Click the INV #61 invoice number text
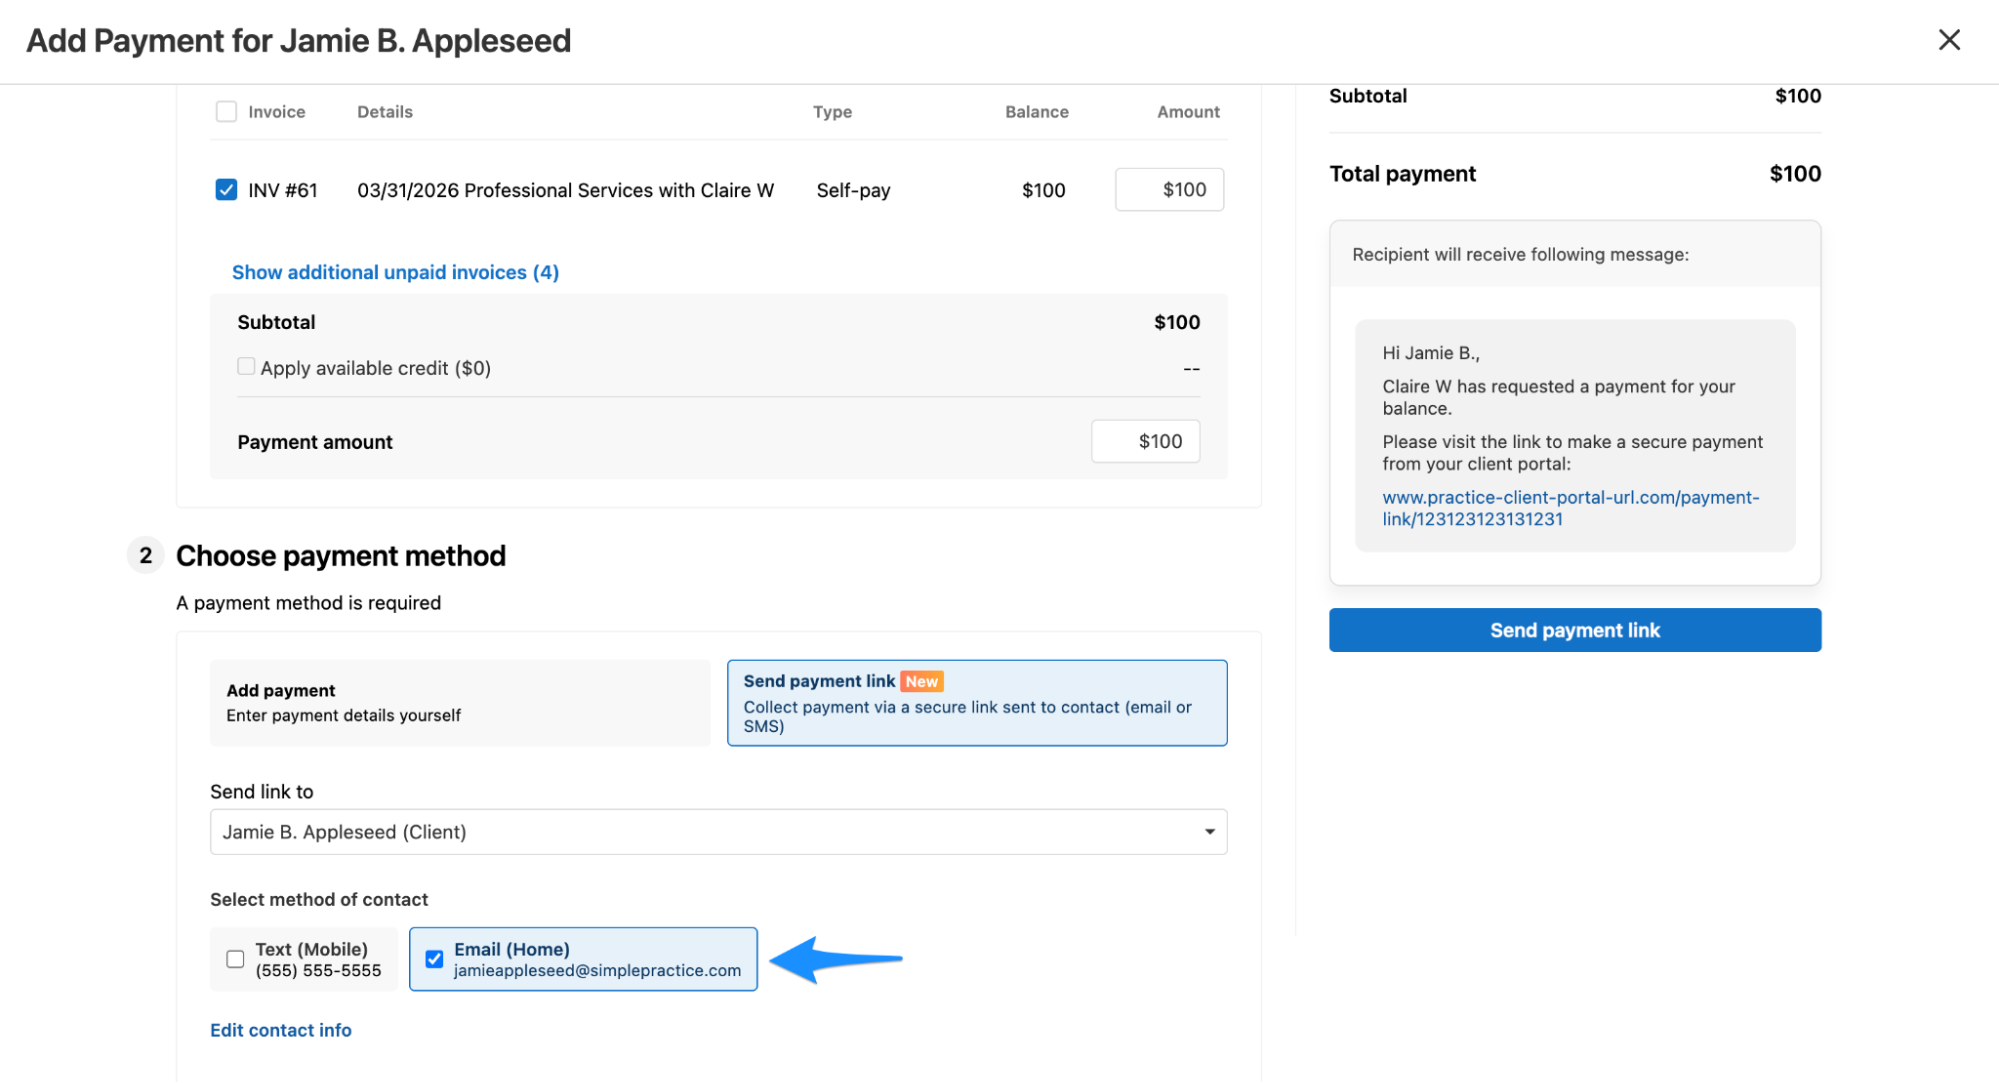 pos(283,190)
